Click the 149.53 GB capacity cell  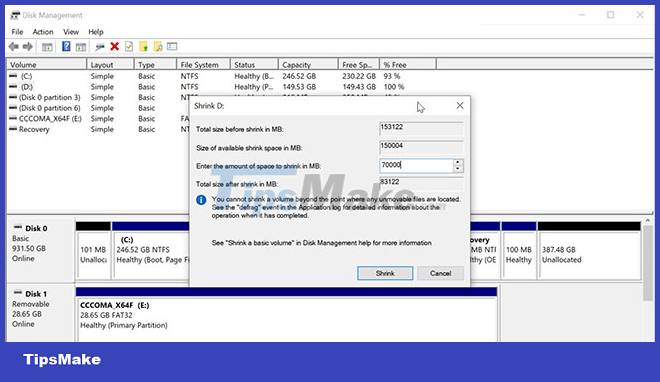[299, 87]
